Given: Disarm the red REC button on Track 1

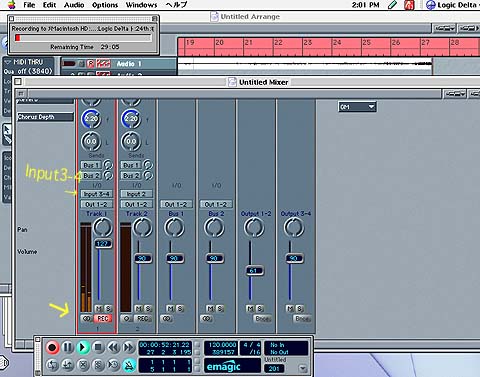Looking at the screenshot, I should tap(103, 319).
